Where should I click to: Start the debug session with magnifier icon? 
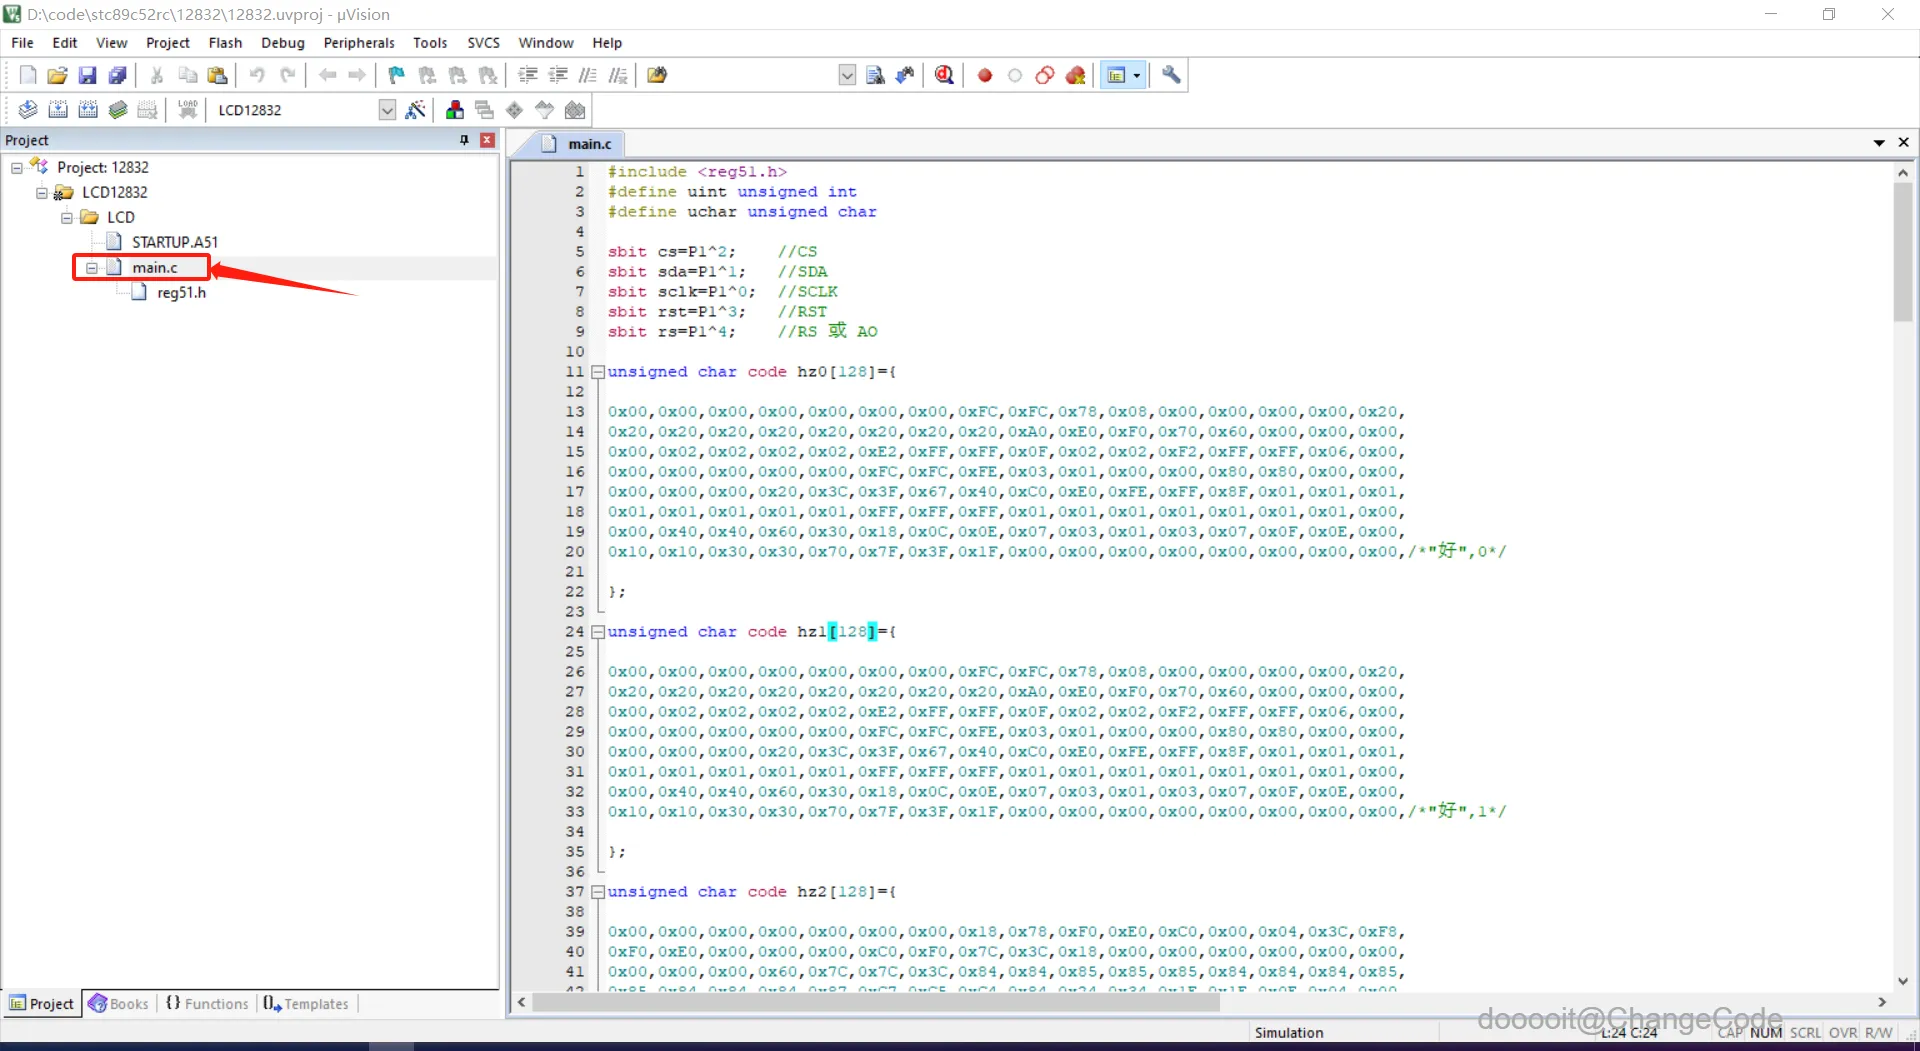[944, 75]
